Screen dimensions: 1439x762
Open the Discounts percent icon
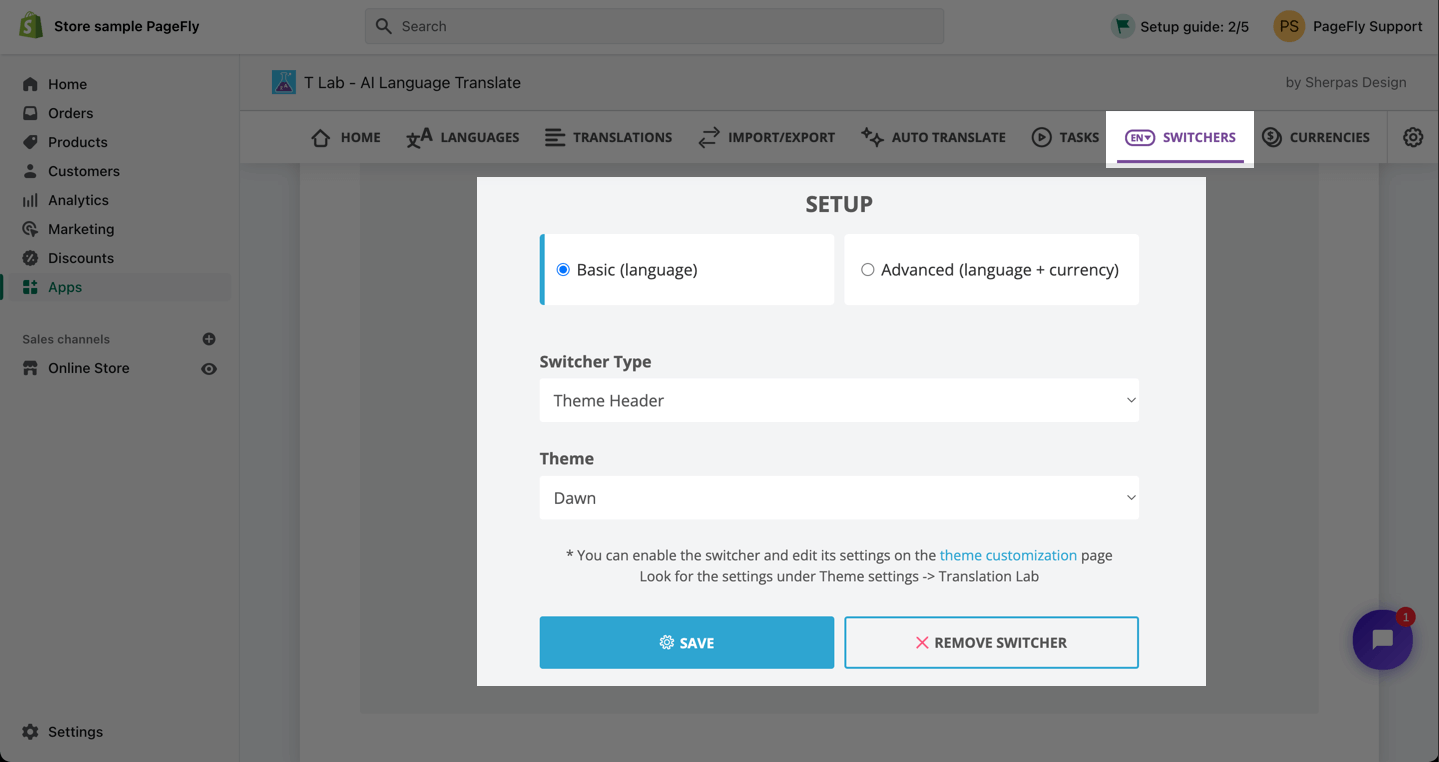[30, 258]
